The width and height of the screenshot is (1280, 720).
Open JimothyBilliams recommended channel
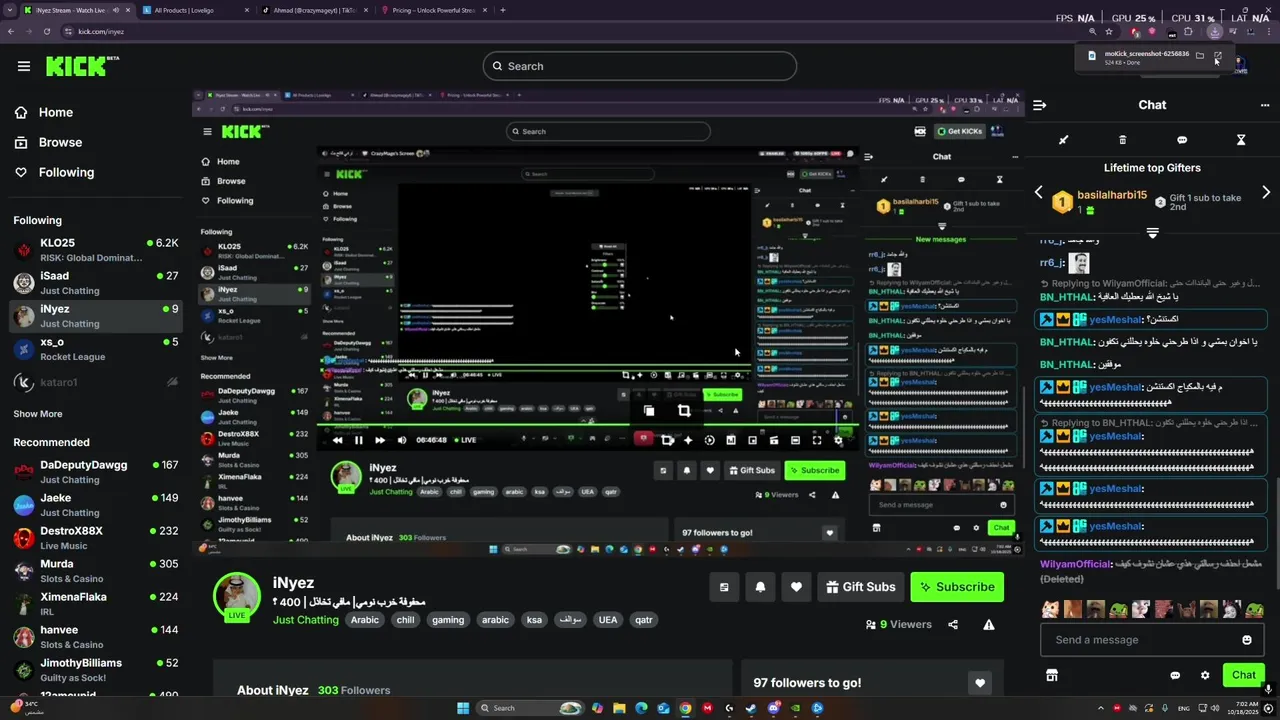96,670
